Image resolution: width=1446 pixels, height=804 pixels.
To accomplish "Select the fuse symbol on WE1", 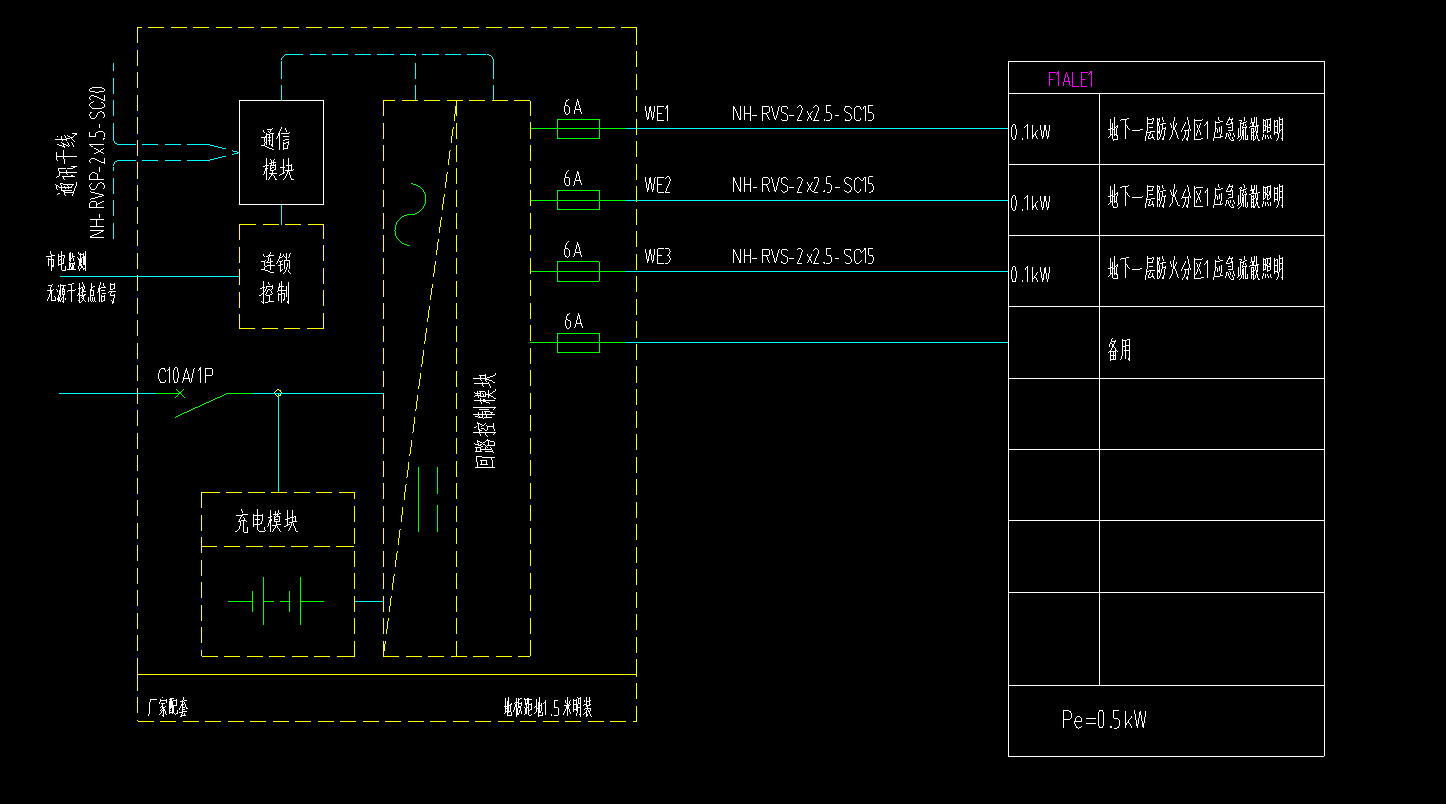I will pyautogui.click(x=578, y=129).
